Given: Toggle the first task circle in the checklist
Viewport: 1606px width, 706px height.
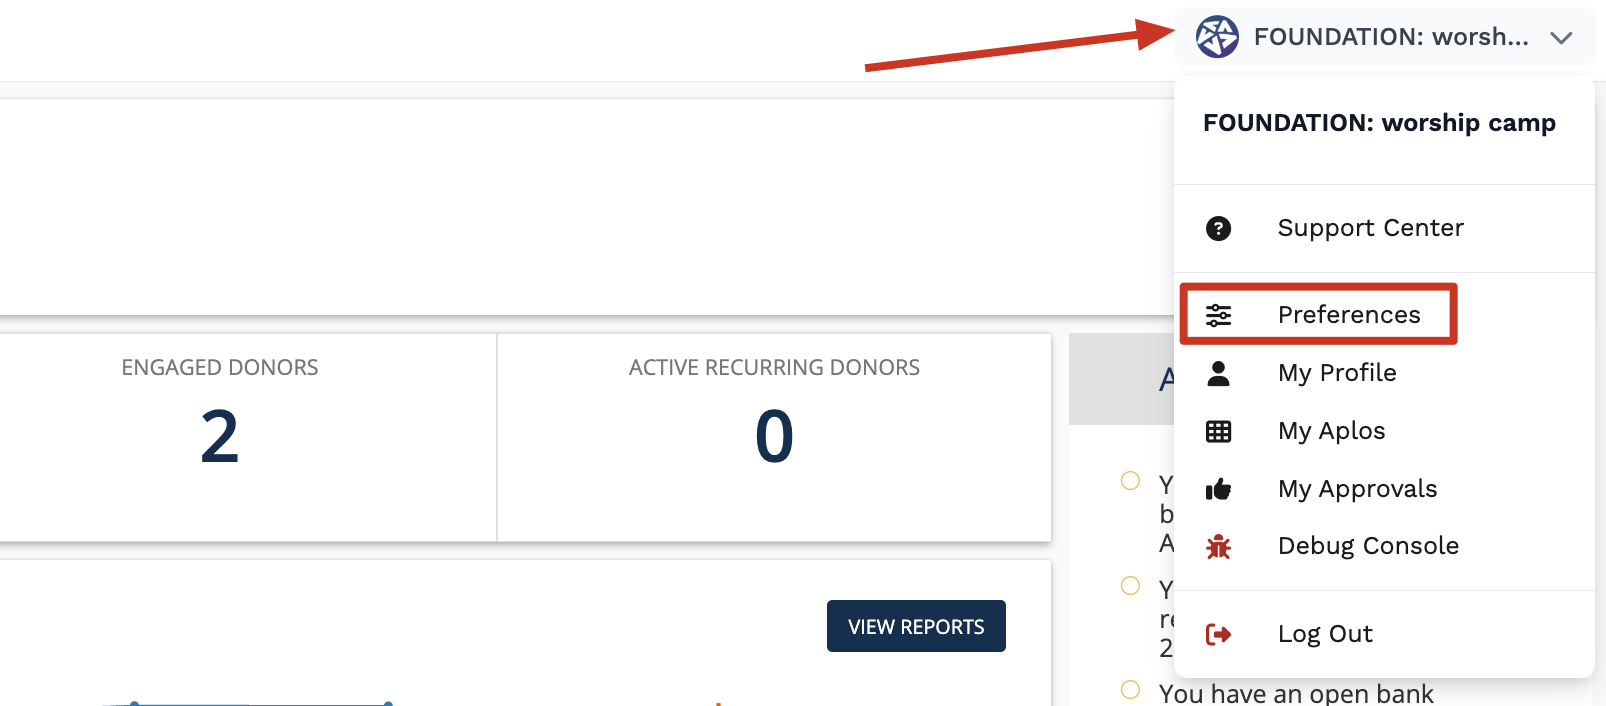Looking at the screenshot, I should click(x=1130, y=481).
